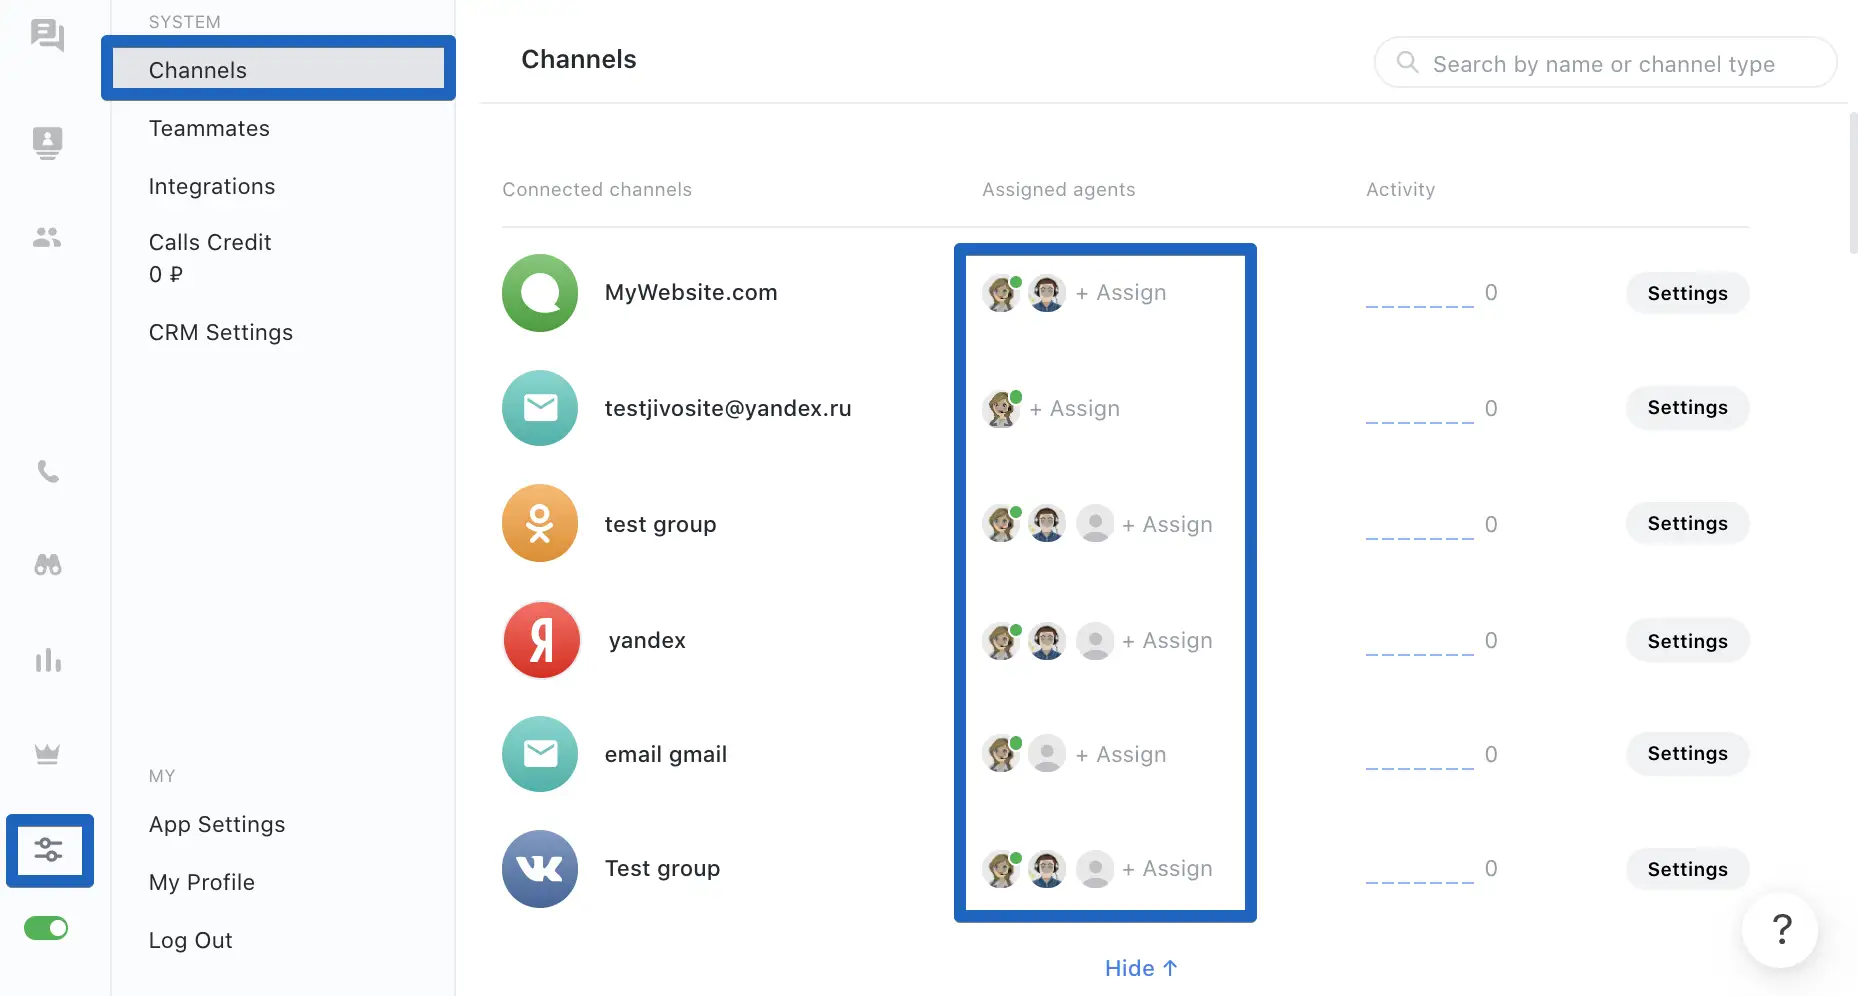The height and width of the screenshot is (996, 1858).
Task: Open the visitors monitor icon in sidebar
Action: (x=47, y=143)
